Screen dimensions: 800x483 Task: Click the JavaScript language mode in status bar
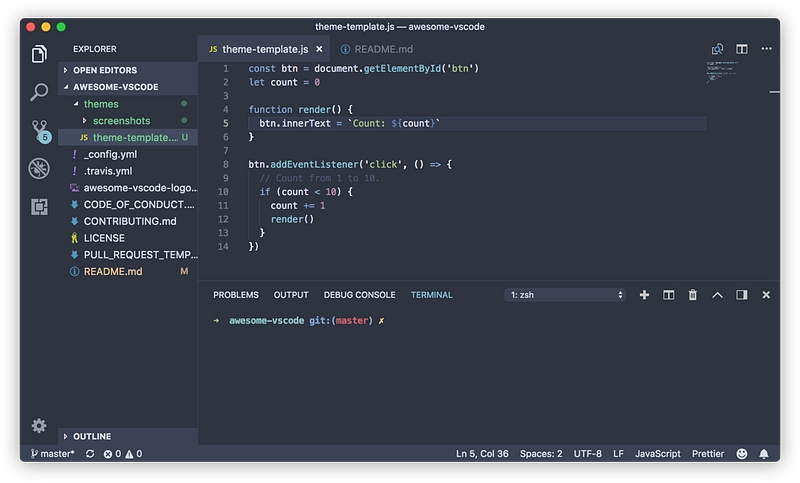(657, 453)
